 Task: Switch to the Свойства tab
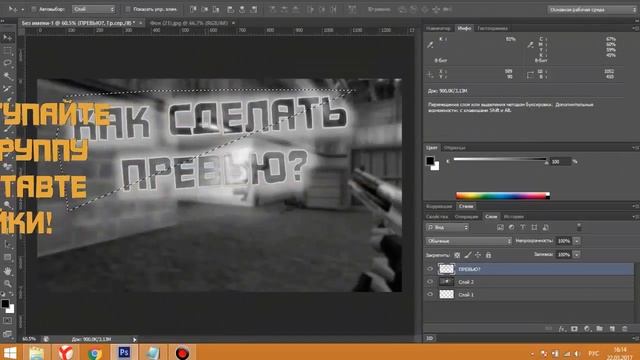tap(437, 217)
